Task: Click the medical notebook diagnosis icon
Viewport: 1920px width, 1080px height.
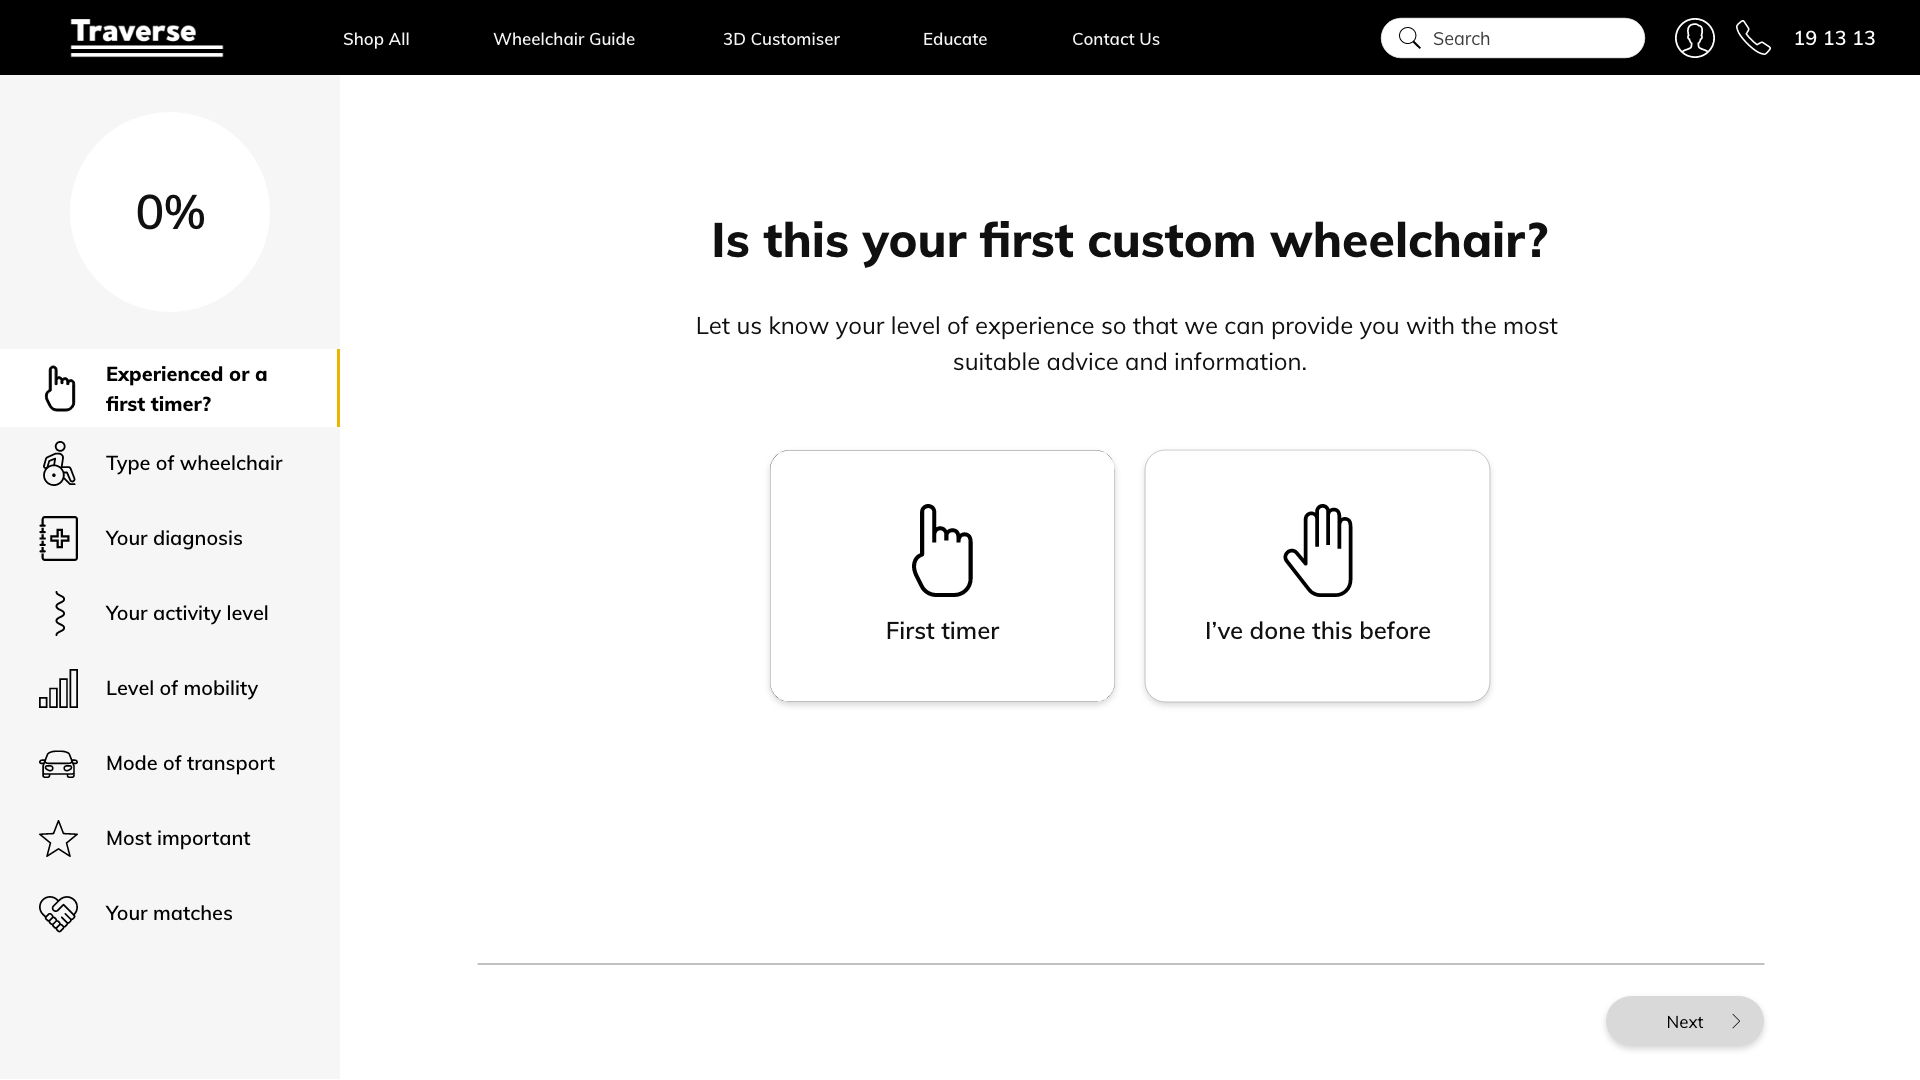Action: point(58,538)
